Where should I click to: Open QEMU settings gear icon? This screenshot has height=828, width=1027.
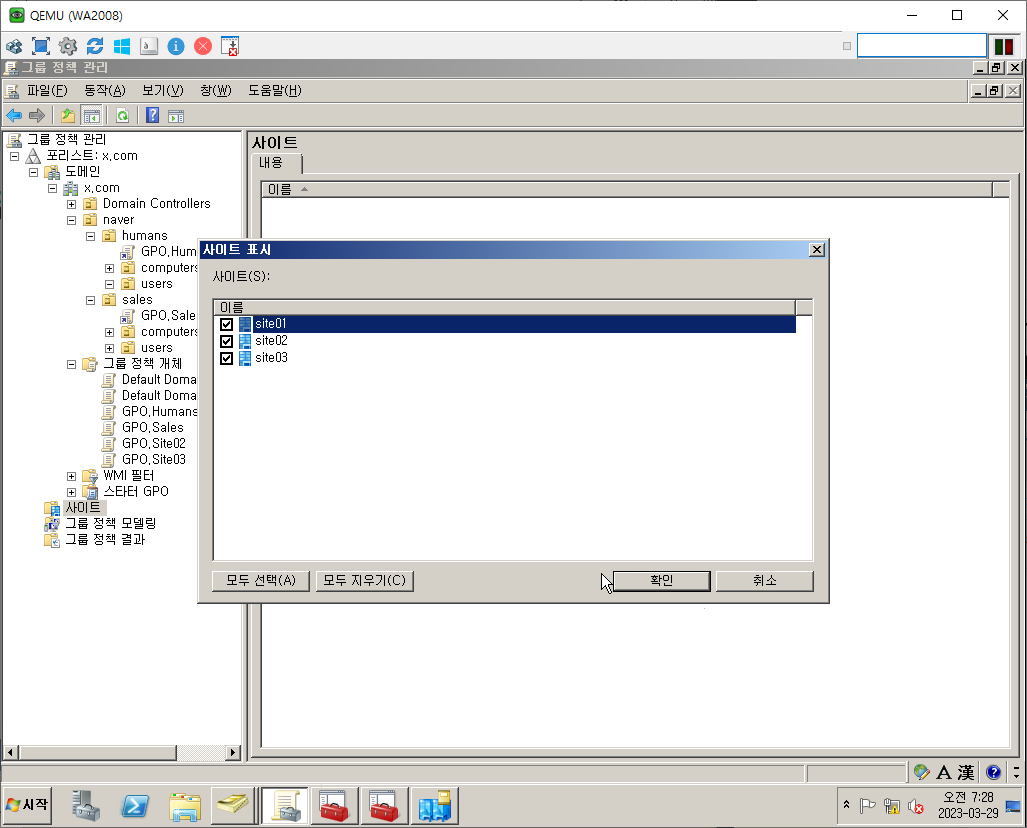click(x=68, y=46)
